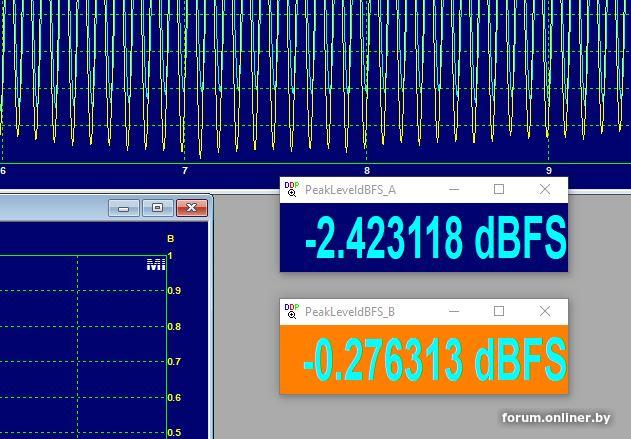This screenshot has height=439, width=631.
Task: Minimize the PeakLeveldBFS_A window
Action: tap(454, 189)
